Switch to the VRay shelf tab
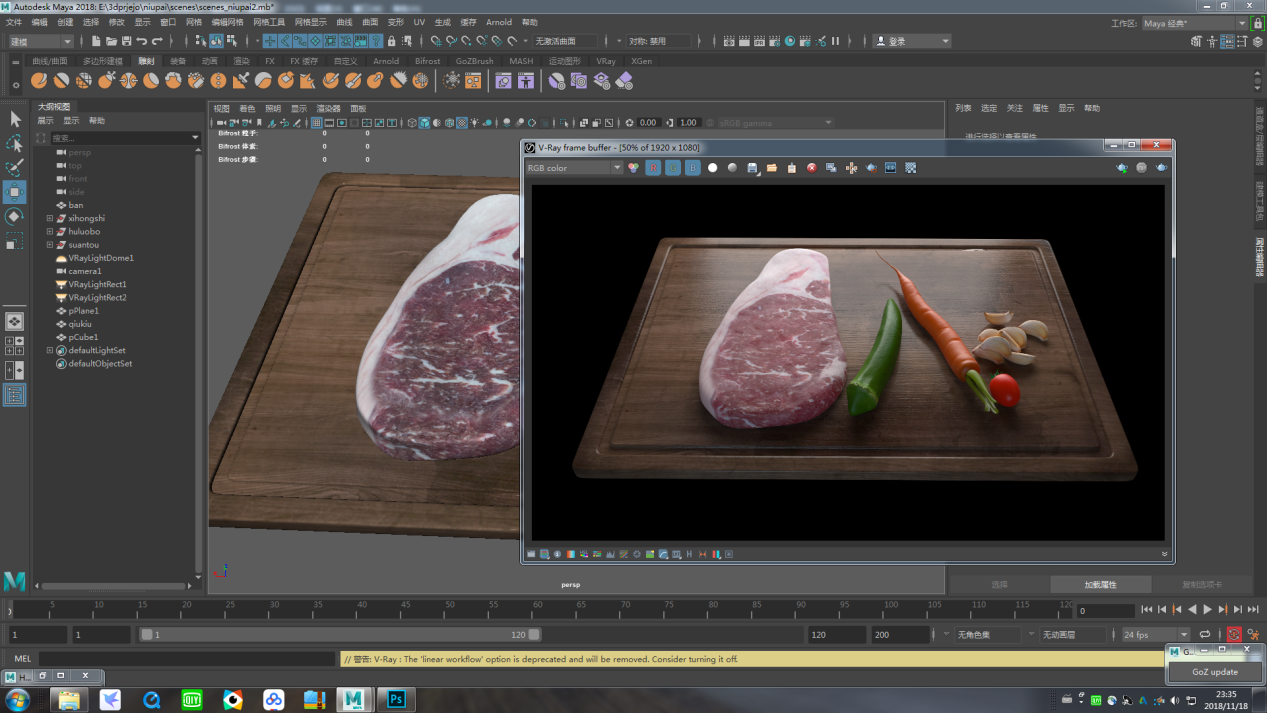 coord(606,61)
